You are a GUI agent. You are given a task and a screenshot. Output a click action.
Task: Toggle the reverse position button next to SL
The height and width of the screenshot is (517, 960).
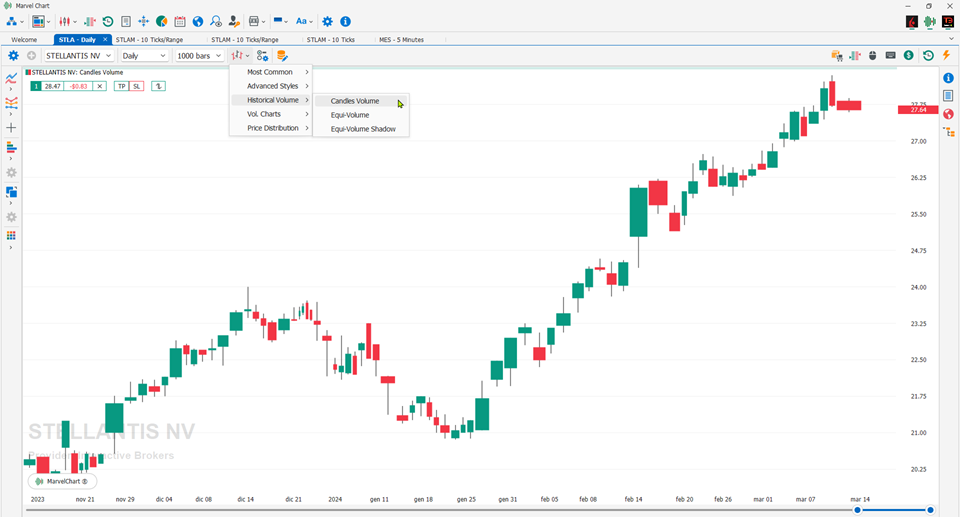[x=159, y=86]
